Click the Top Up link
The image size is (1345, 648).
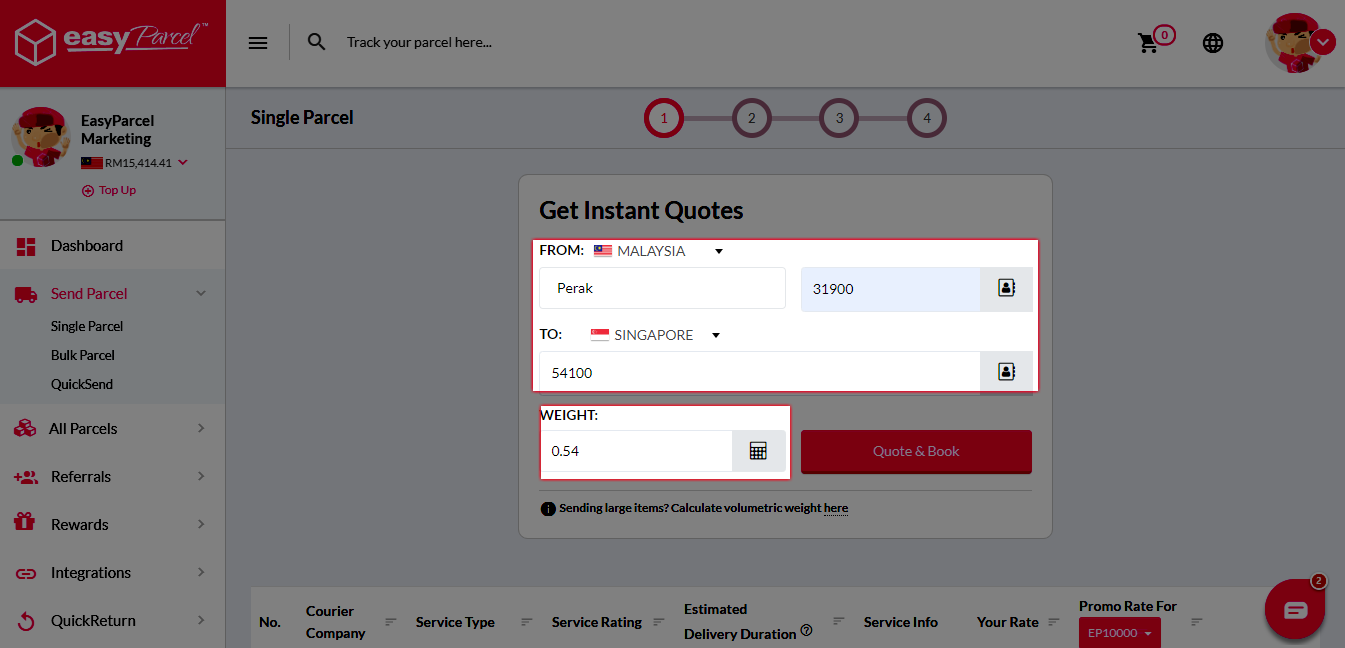point(117,191)
